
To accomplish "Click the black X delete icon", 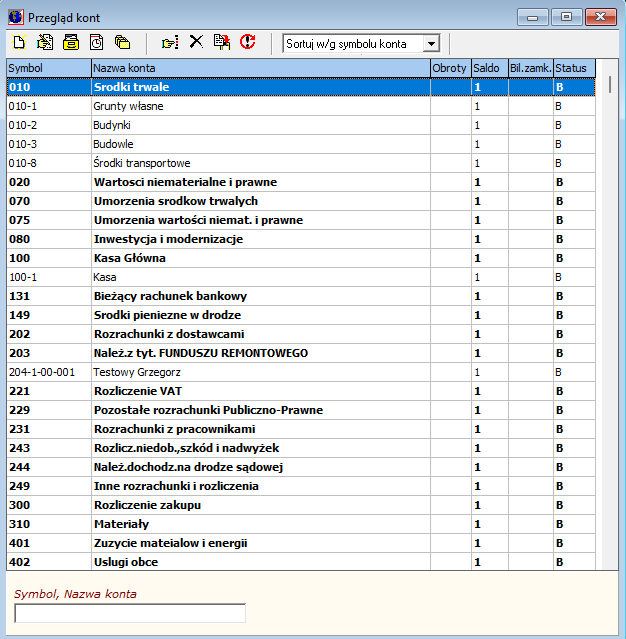I will click(196, 42).
